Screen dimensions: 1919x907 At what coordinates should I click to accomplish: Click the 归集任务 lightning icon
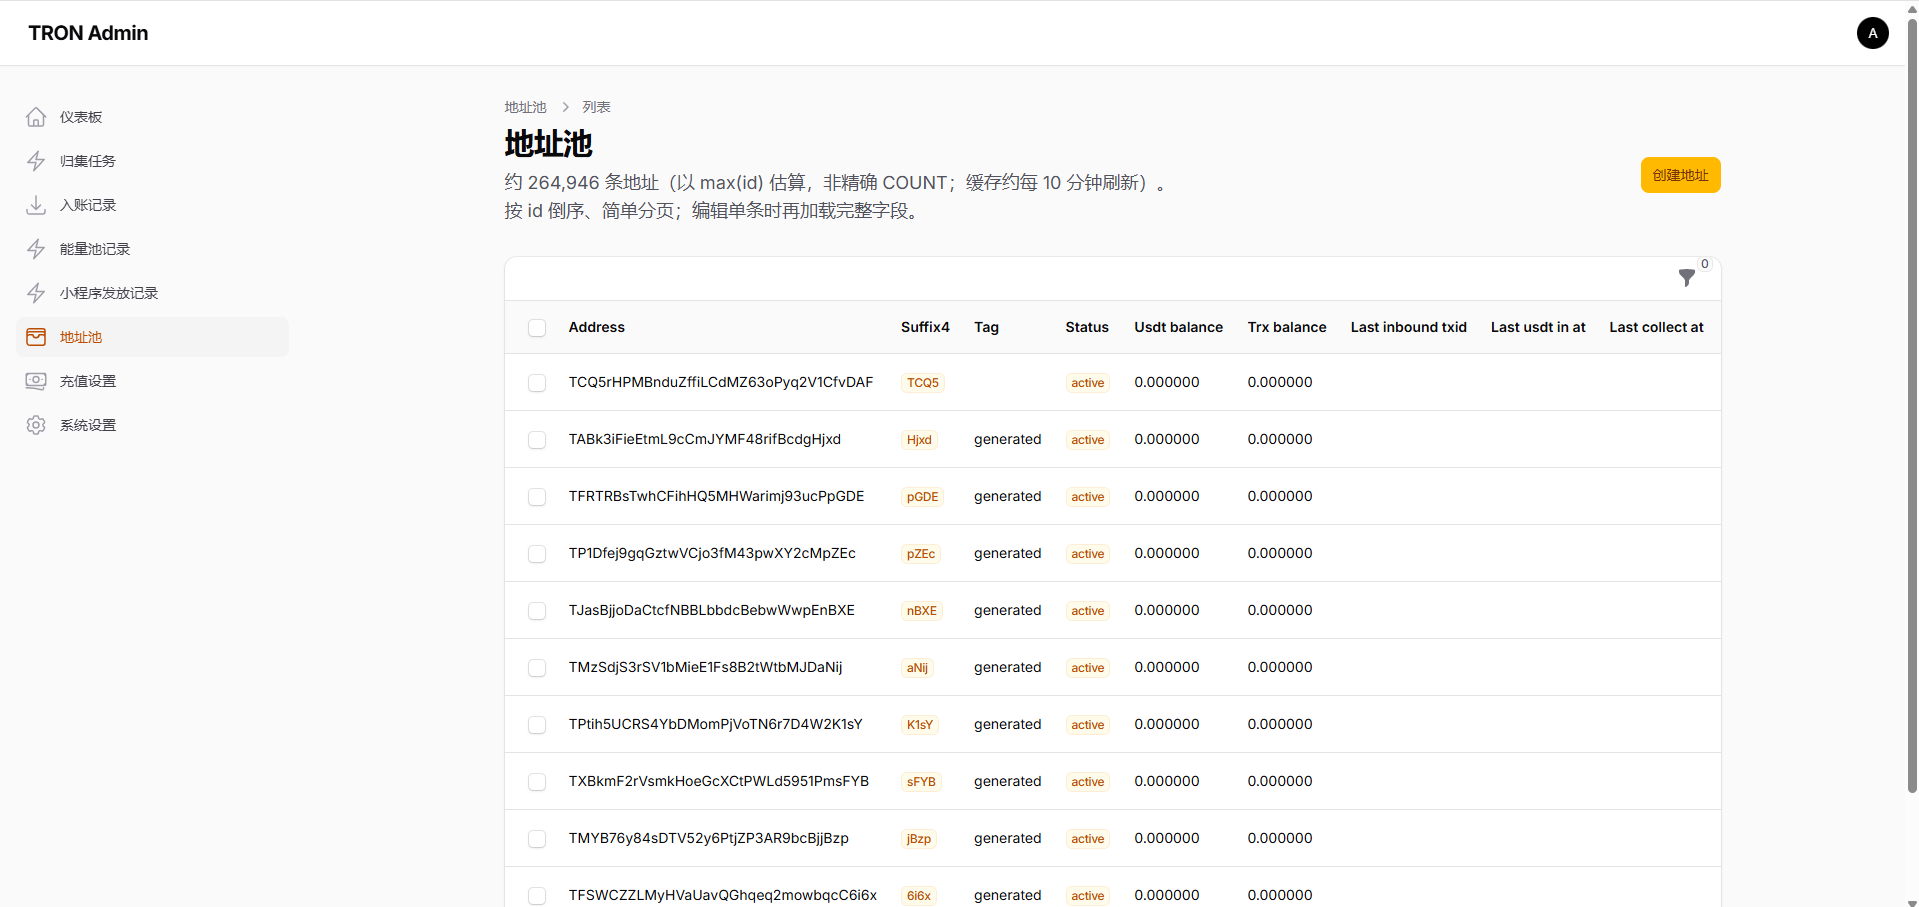pyautogui.click(x=36, y=161)
